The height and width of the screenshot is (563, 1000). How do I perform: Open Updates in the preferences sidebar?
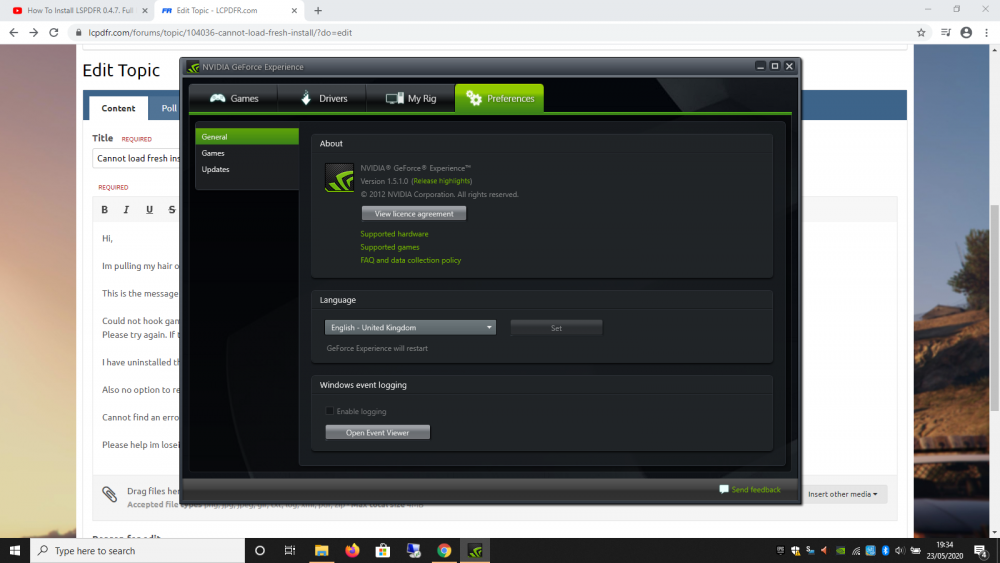point(247,169)
